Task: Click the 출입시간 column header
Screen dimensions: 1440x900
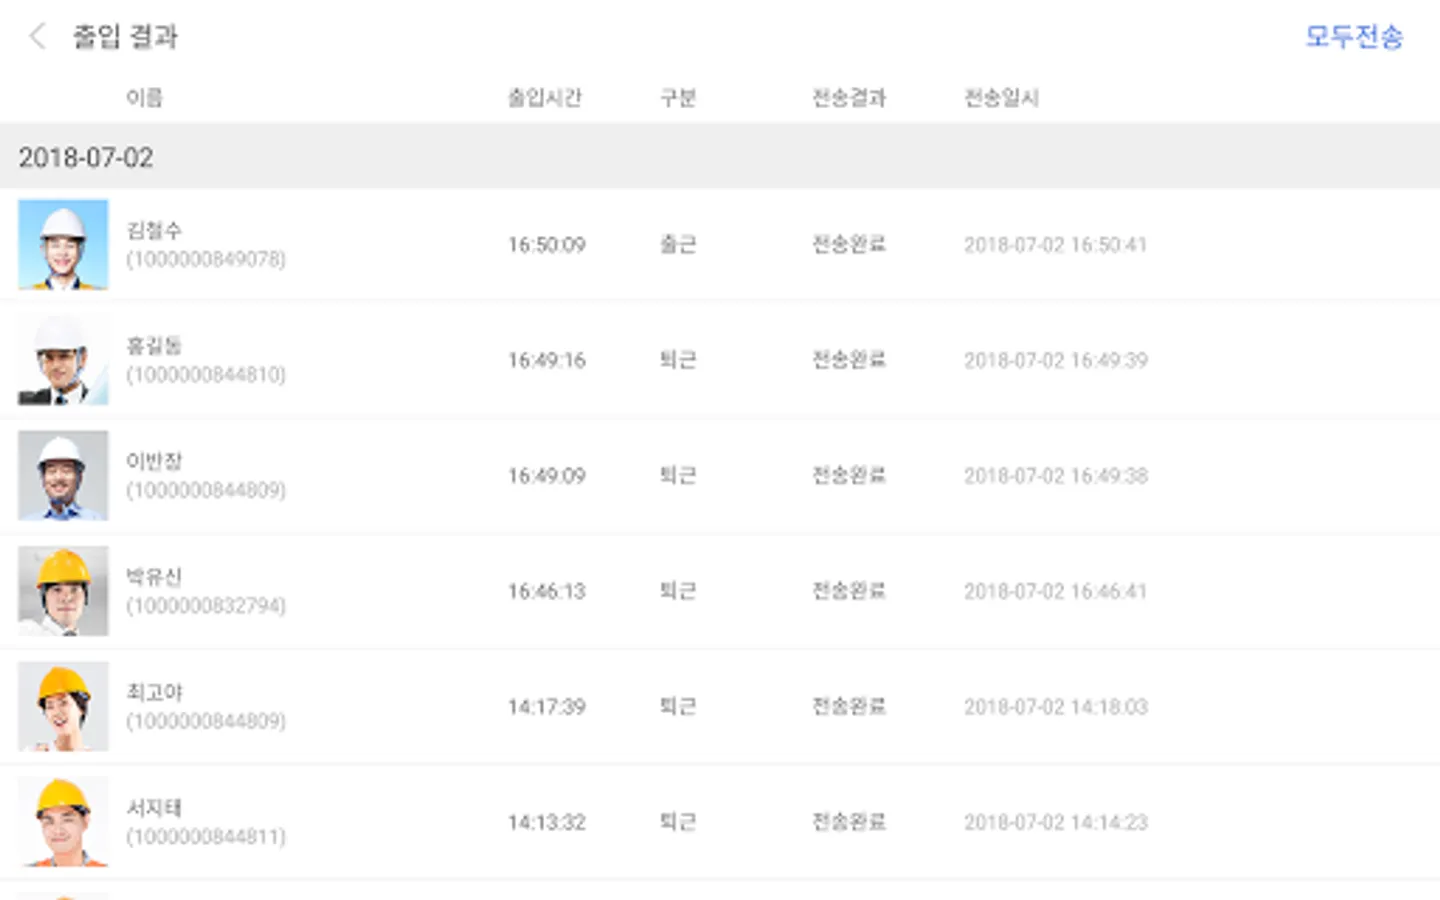Action: click(544, 98)
